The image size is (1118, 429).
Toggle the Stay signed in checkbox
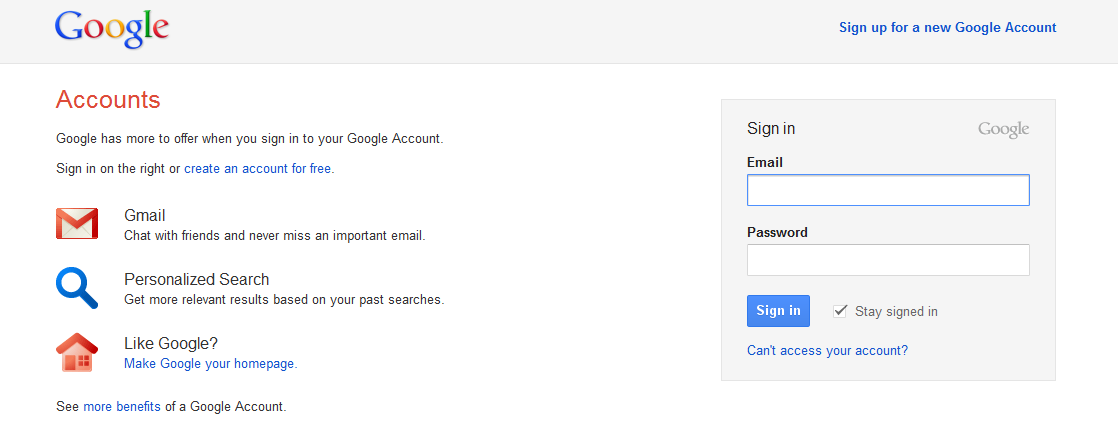click(x=840, y=311)
